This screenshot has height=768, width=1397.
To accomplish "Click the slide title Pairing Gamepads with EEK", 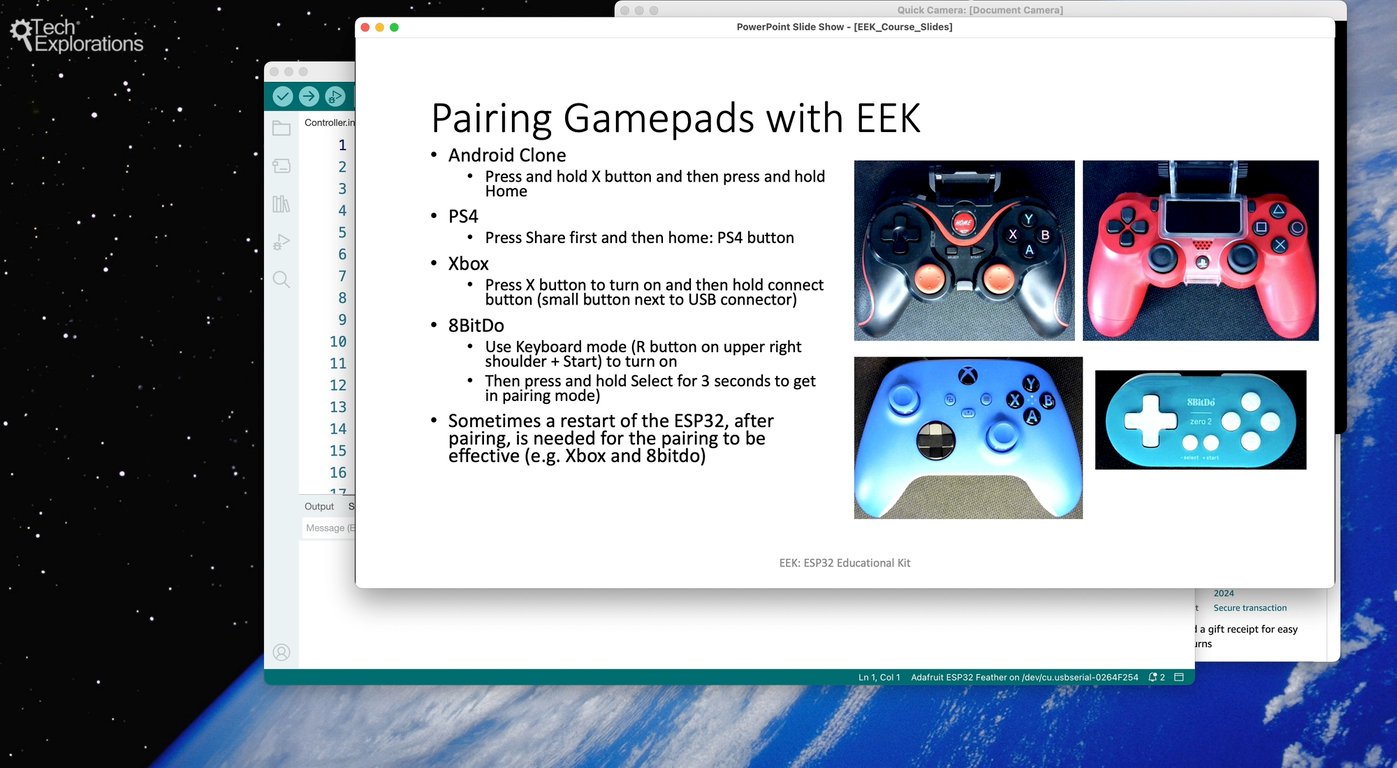I will coord(675,118).
